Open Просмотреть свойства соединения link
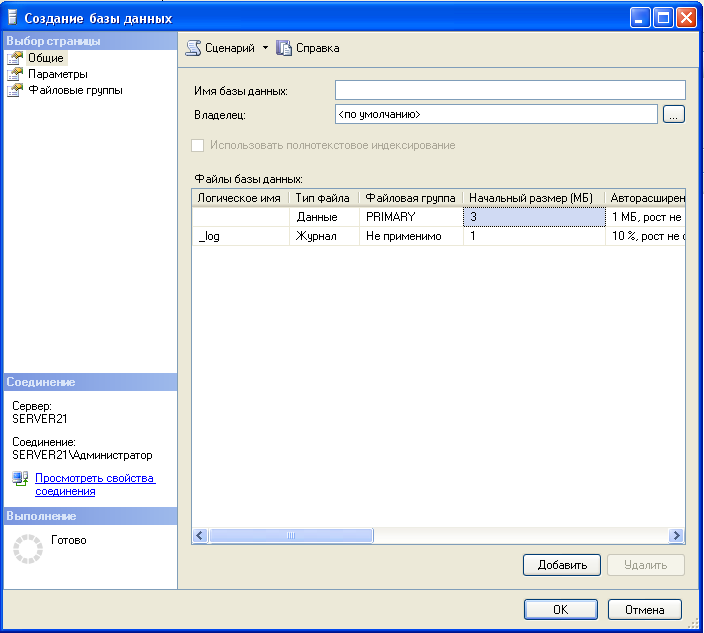Screen dimensions: 704x633 (x=95, y=485)
